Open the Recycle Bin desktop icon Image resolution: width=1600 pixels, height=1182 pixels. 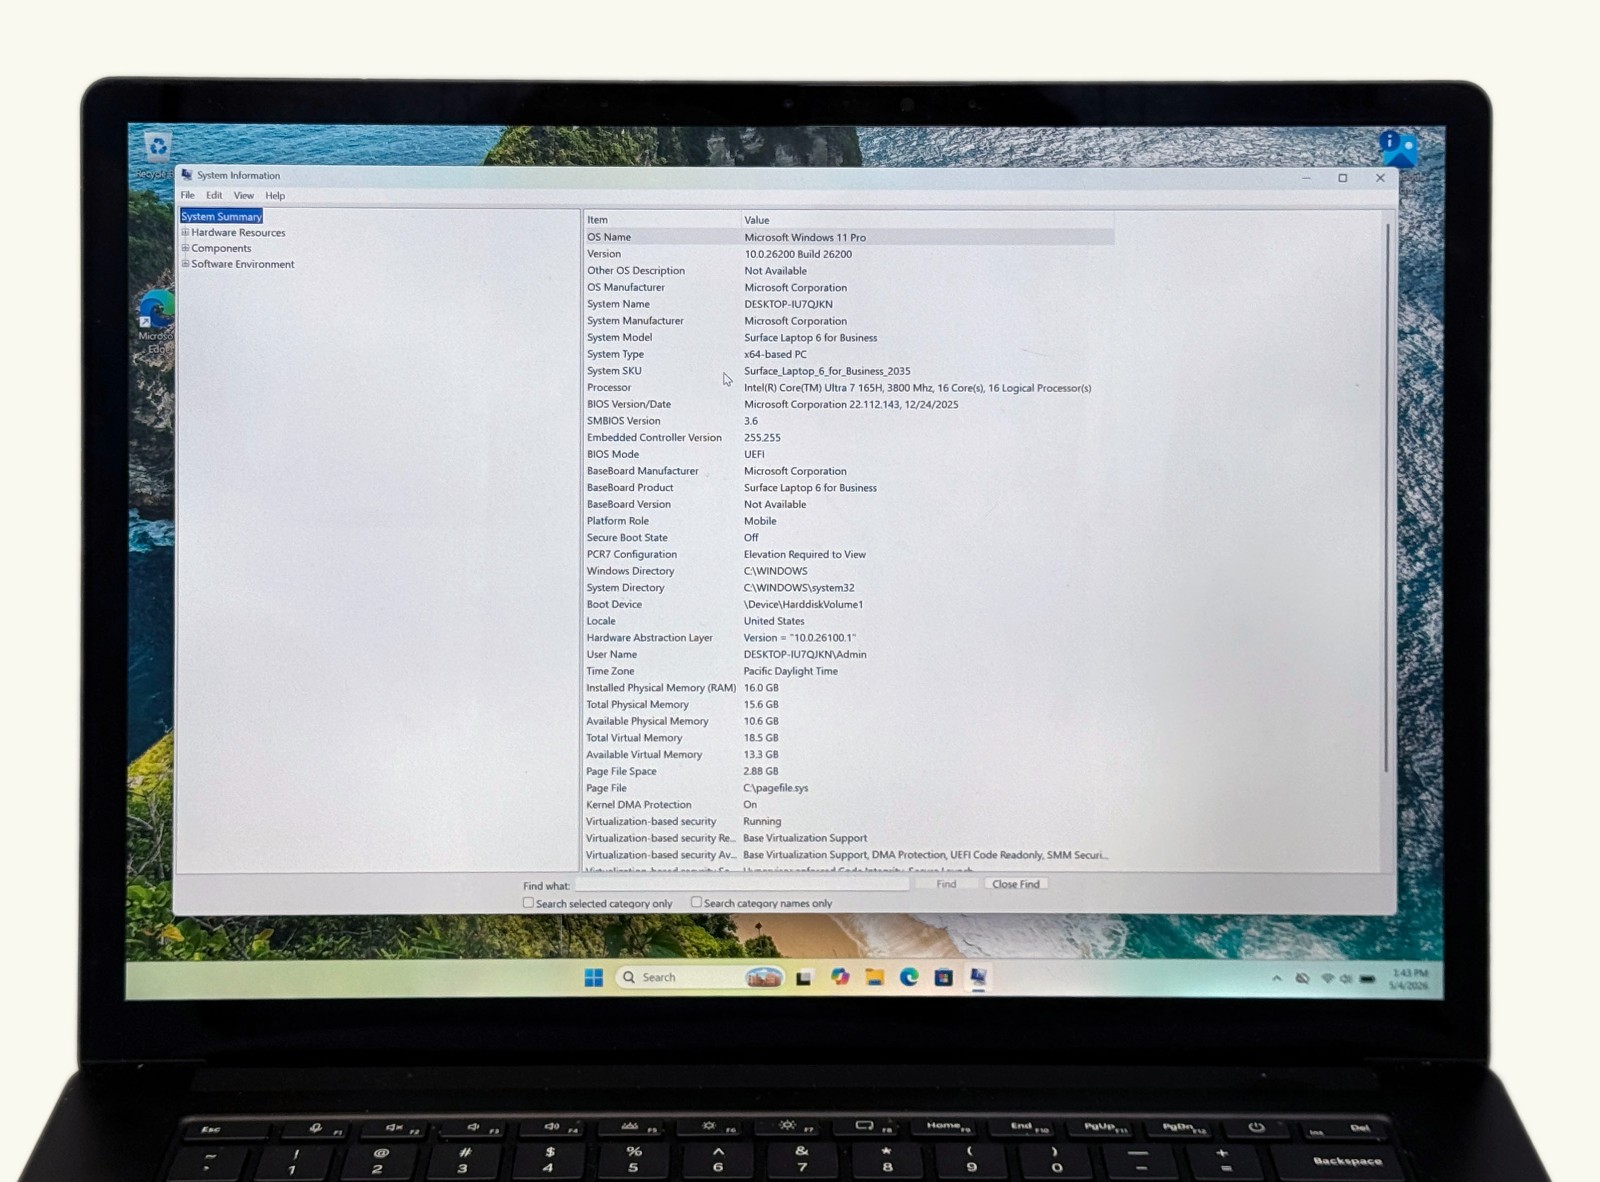pos(158,149)
